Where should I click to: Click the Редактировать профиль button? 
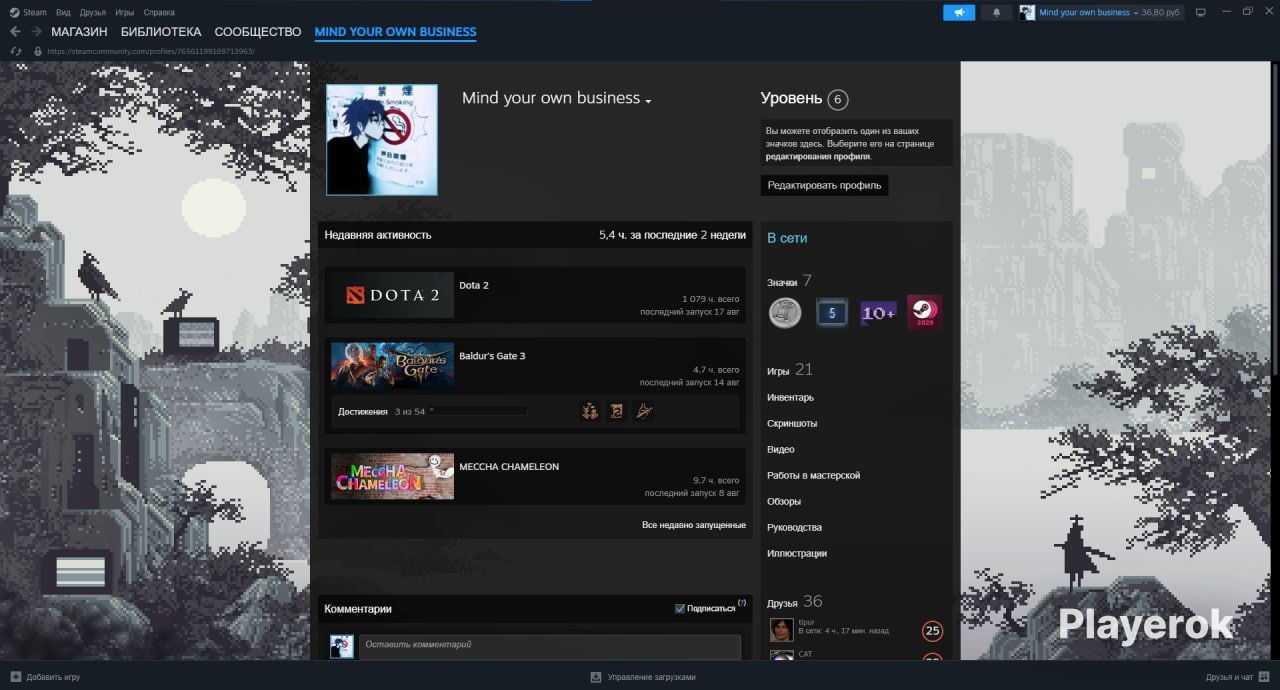click(824, 185)
